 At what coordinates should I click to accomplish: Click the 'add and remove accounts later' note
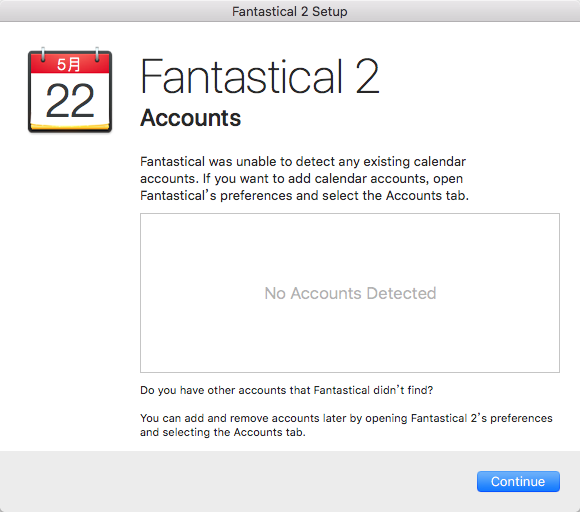[346, 425]
